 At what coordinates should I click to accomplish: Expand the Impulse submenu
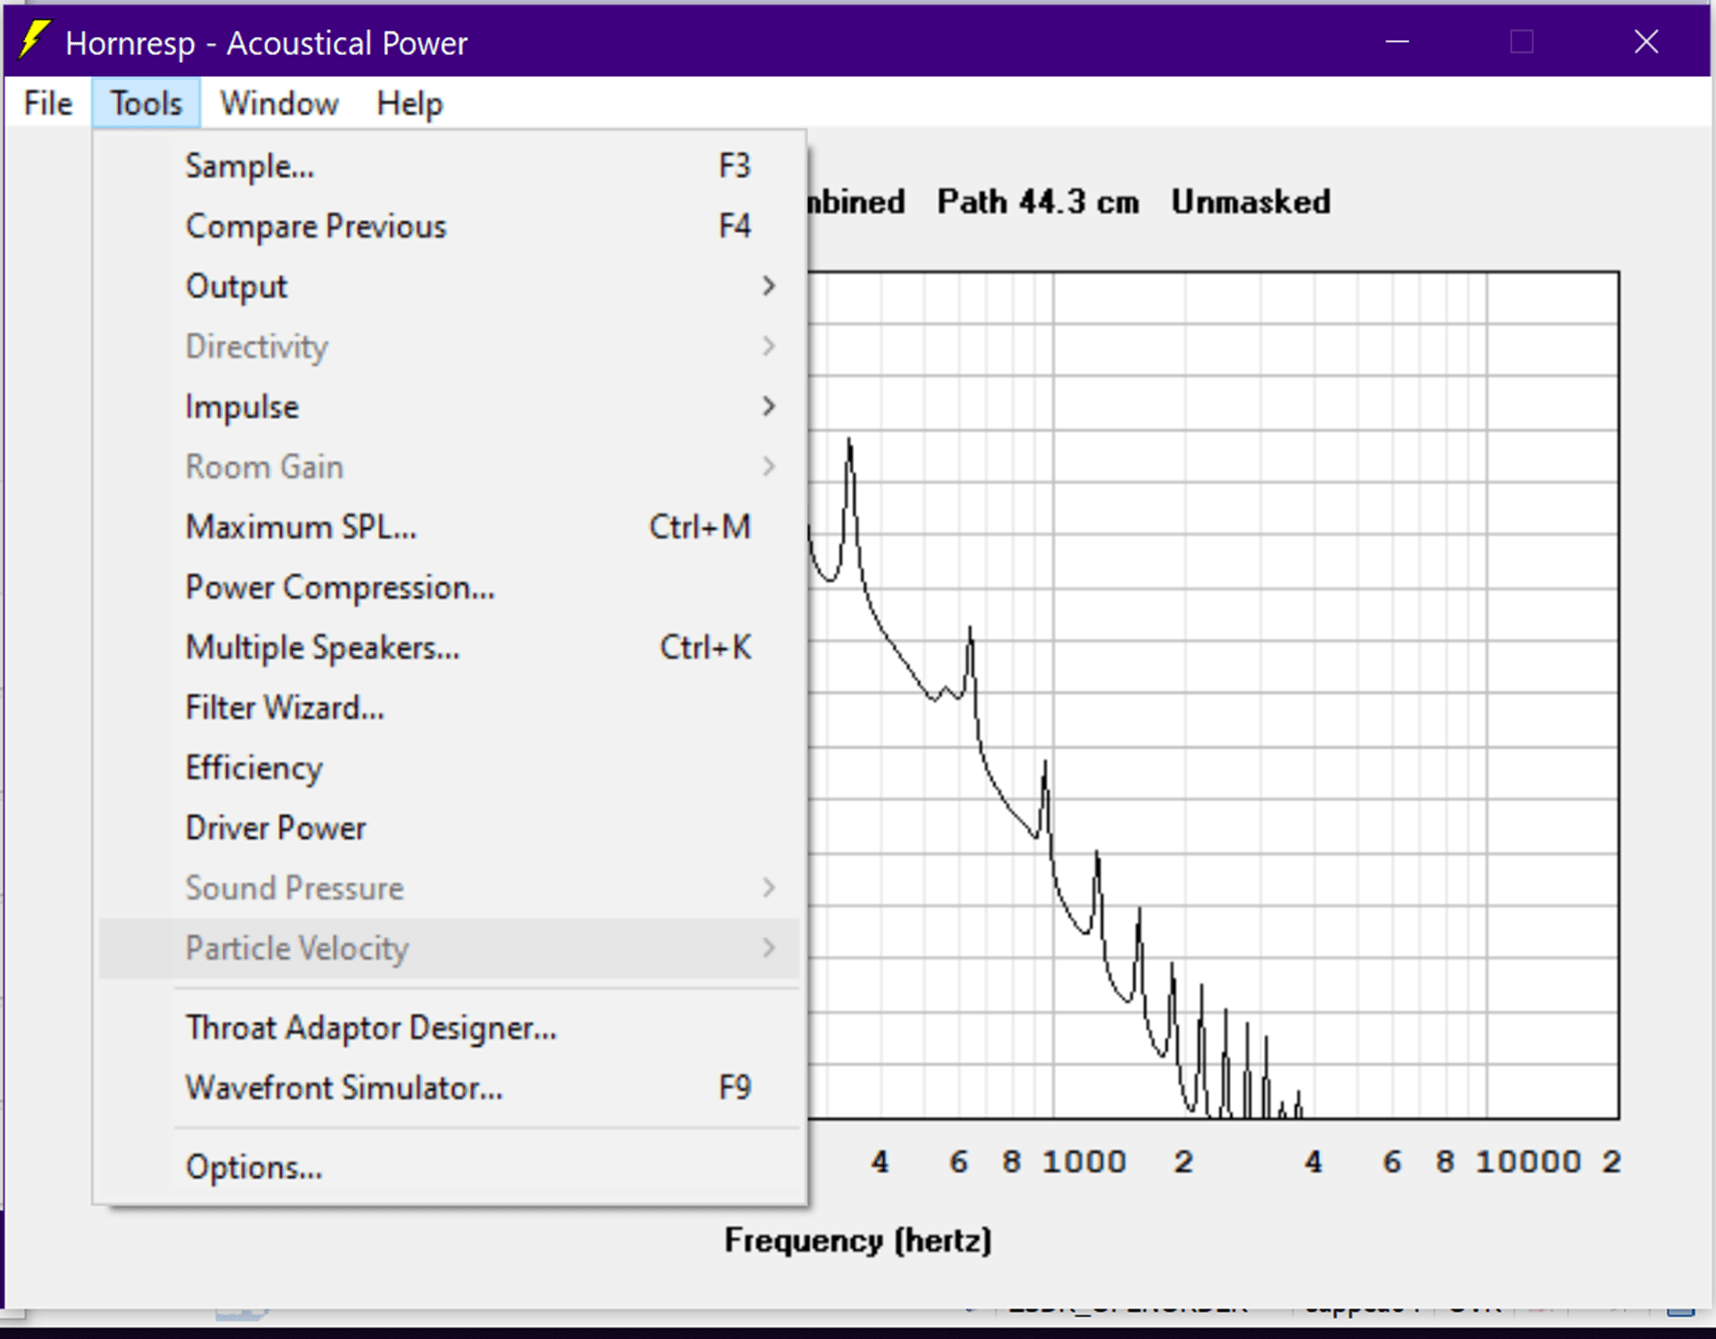point(449,406)
